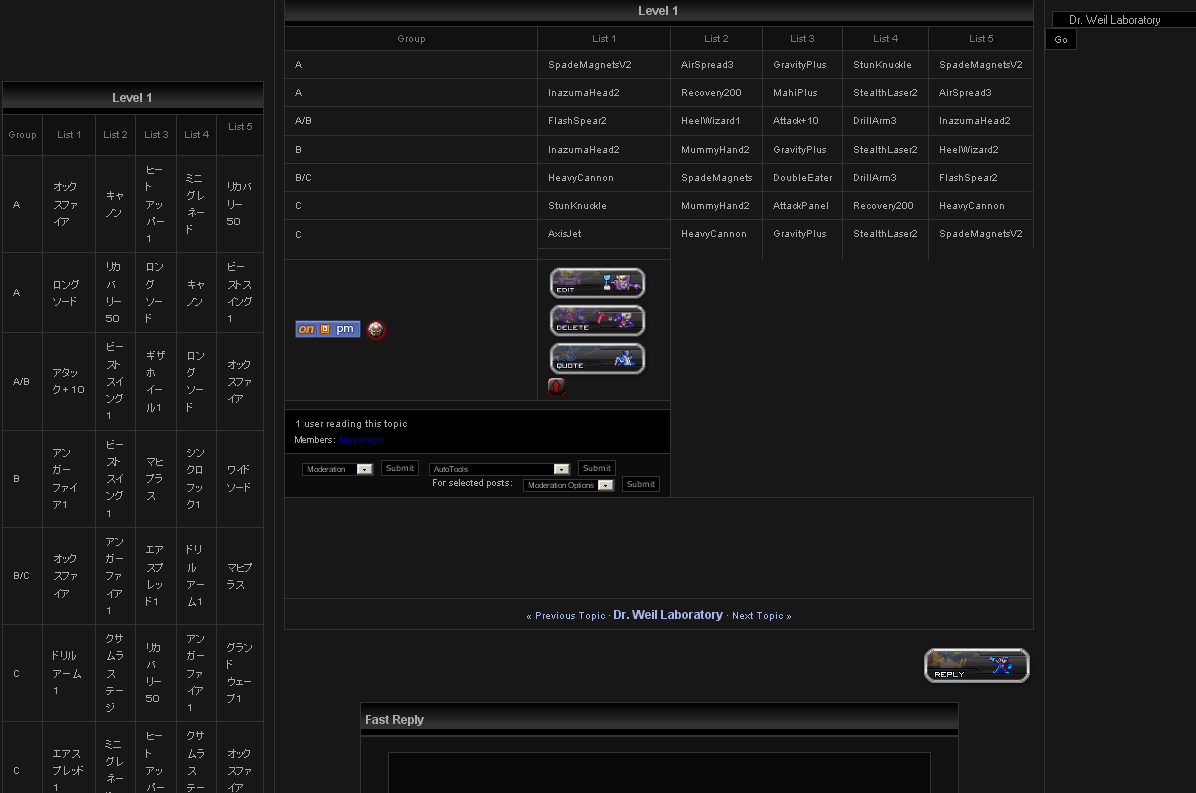Expand the AutoTools dropdown
1196x793 pixels.
tap(499, 469)
